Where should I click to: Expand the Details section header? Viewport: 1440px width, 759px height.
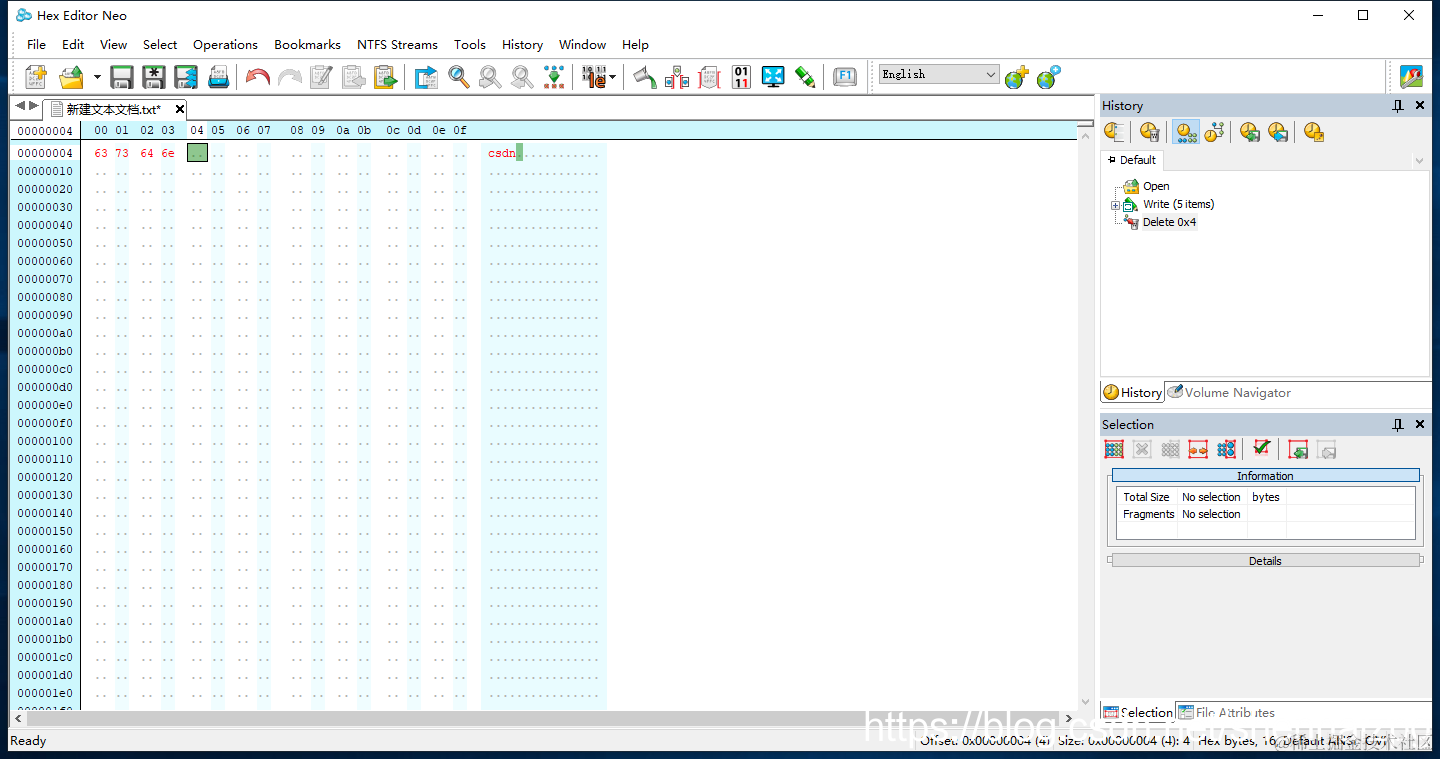1265,560
